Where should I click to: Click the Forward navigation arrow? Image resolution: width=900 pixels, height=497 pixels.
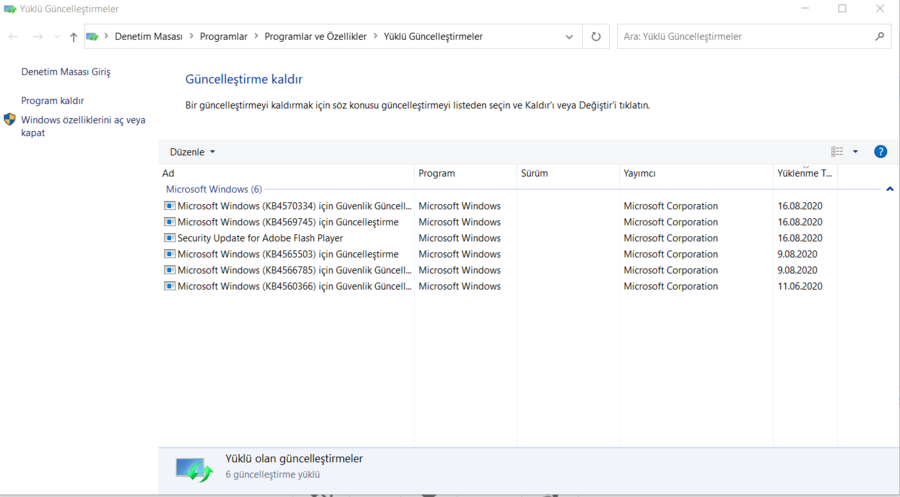[x=38, y=37]
